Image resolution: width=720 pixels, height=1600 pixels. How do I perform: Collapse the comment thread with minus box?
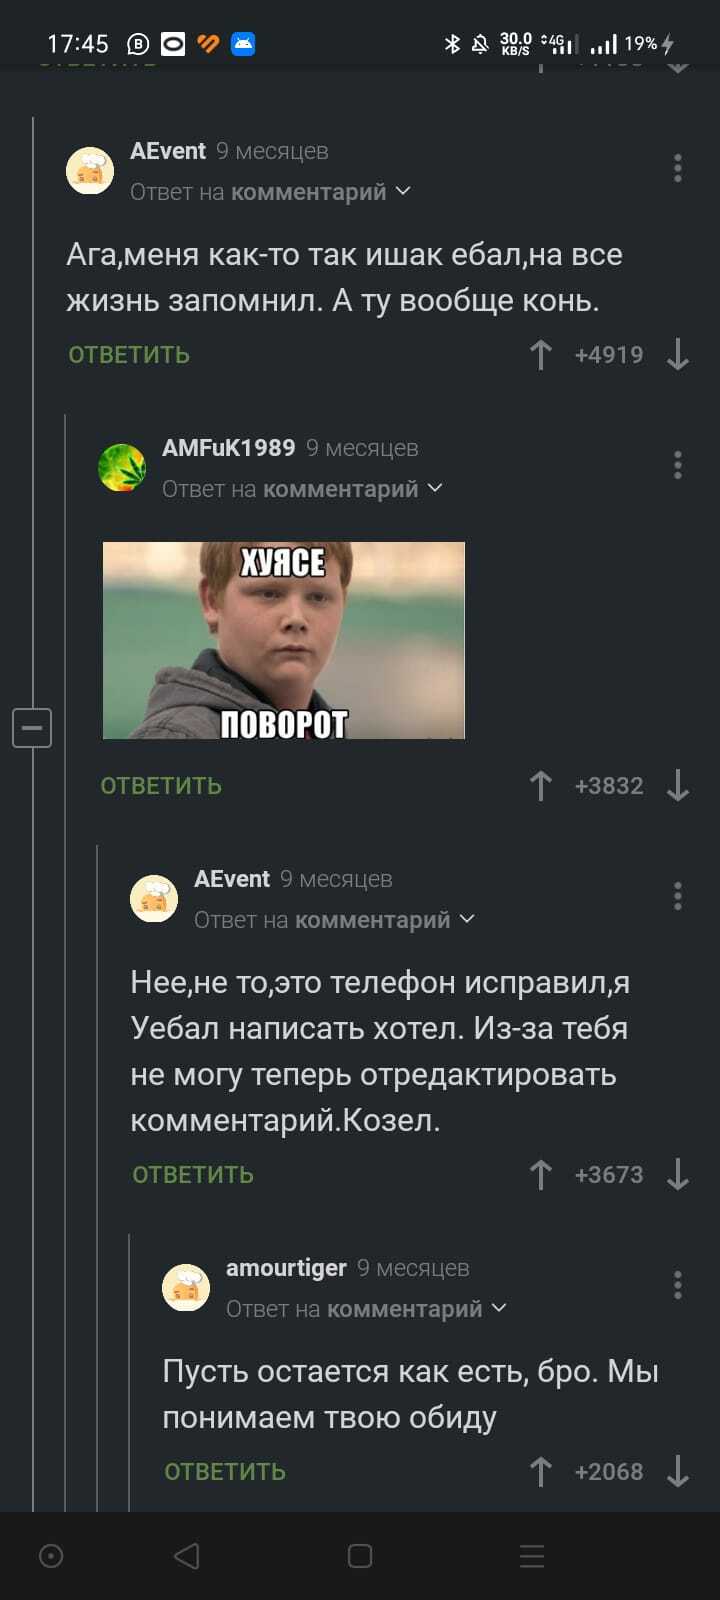pyautogui.click(x=32, y=727)
